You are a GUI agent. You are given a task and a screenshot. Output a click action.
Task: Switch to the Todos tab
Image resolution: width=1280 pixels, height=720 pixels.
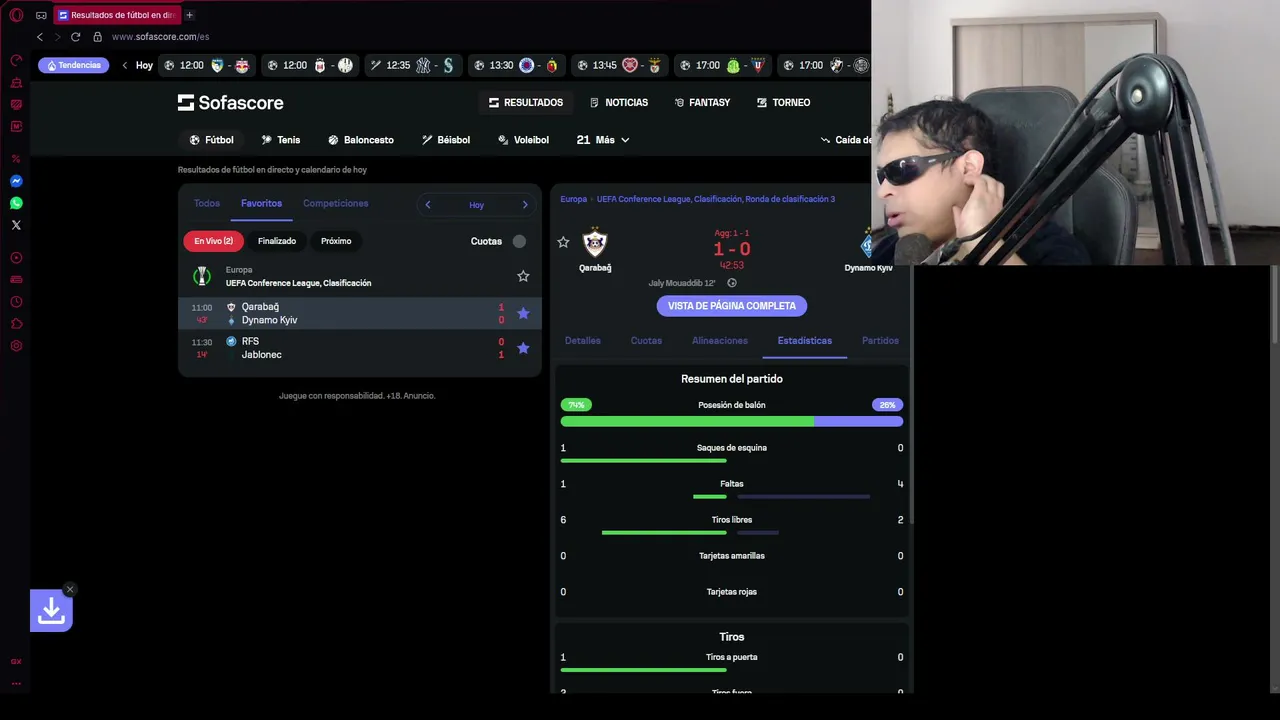tap(207, 203)
